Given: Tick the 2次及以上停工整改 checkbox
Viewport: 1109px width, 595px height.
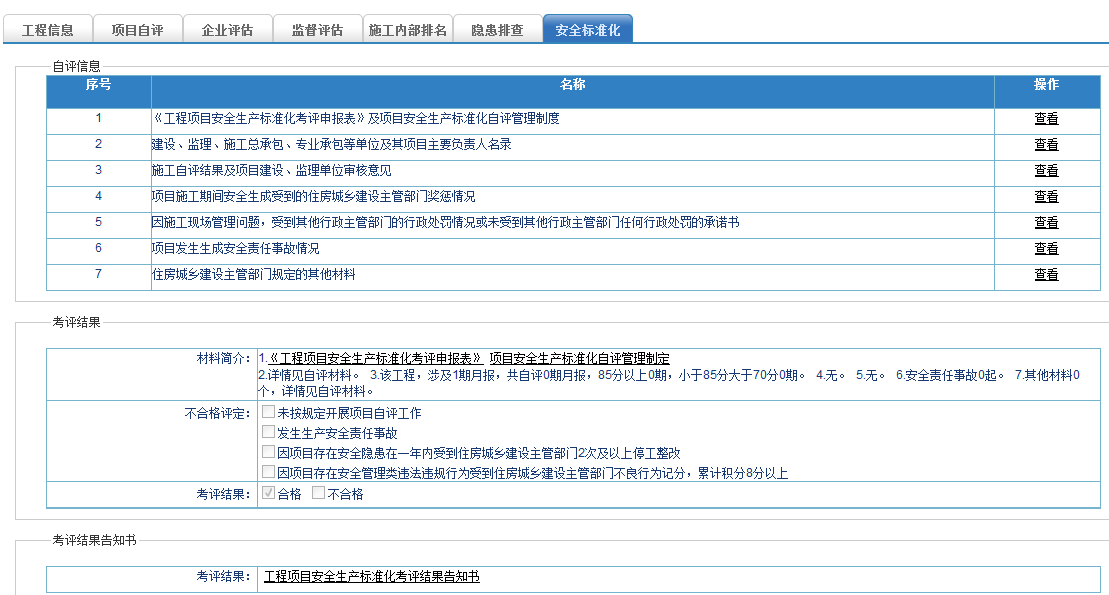Looking at the screenshot, I should point(268,452).
